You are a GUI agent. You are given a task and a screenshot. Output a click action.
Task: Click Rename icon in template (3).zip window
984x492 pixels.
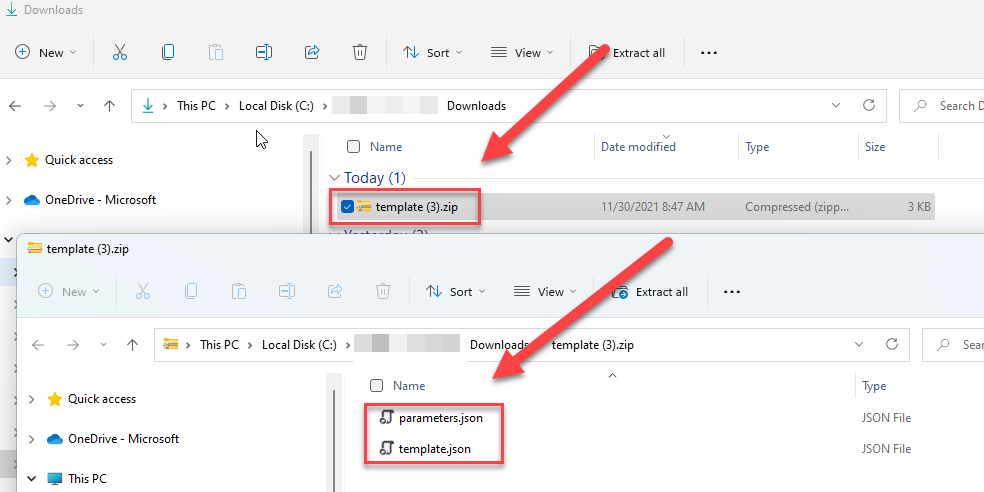(287, 292)
